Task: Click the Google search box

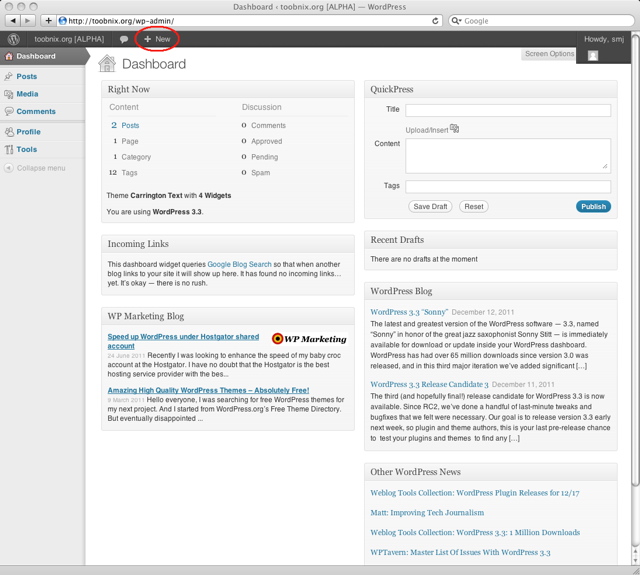Action: pos(542,21)
